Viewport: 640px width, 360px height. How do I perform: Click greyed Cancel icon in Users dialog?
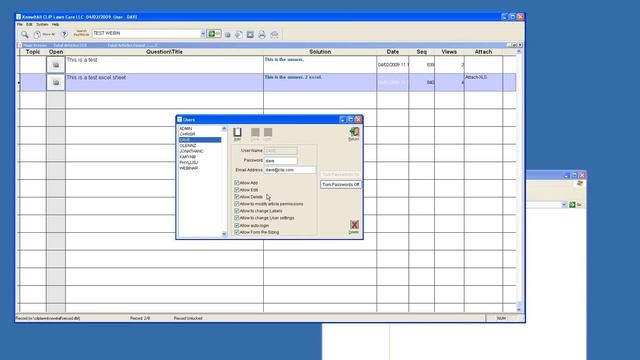coord(268,133)
